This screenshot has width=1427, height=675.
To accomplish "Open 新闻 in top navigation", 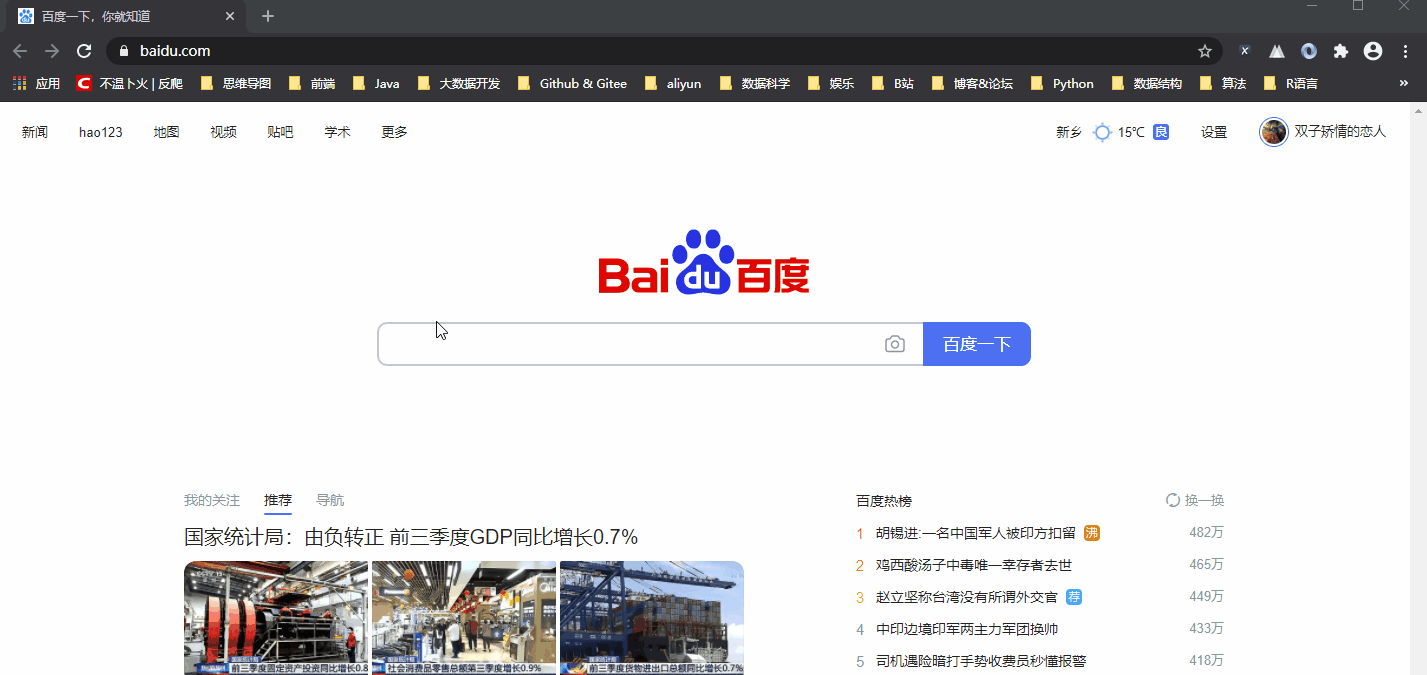I will [x=35, y=132].
